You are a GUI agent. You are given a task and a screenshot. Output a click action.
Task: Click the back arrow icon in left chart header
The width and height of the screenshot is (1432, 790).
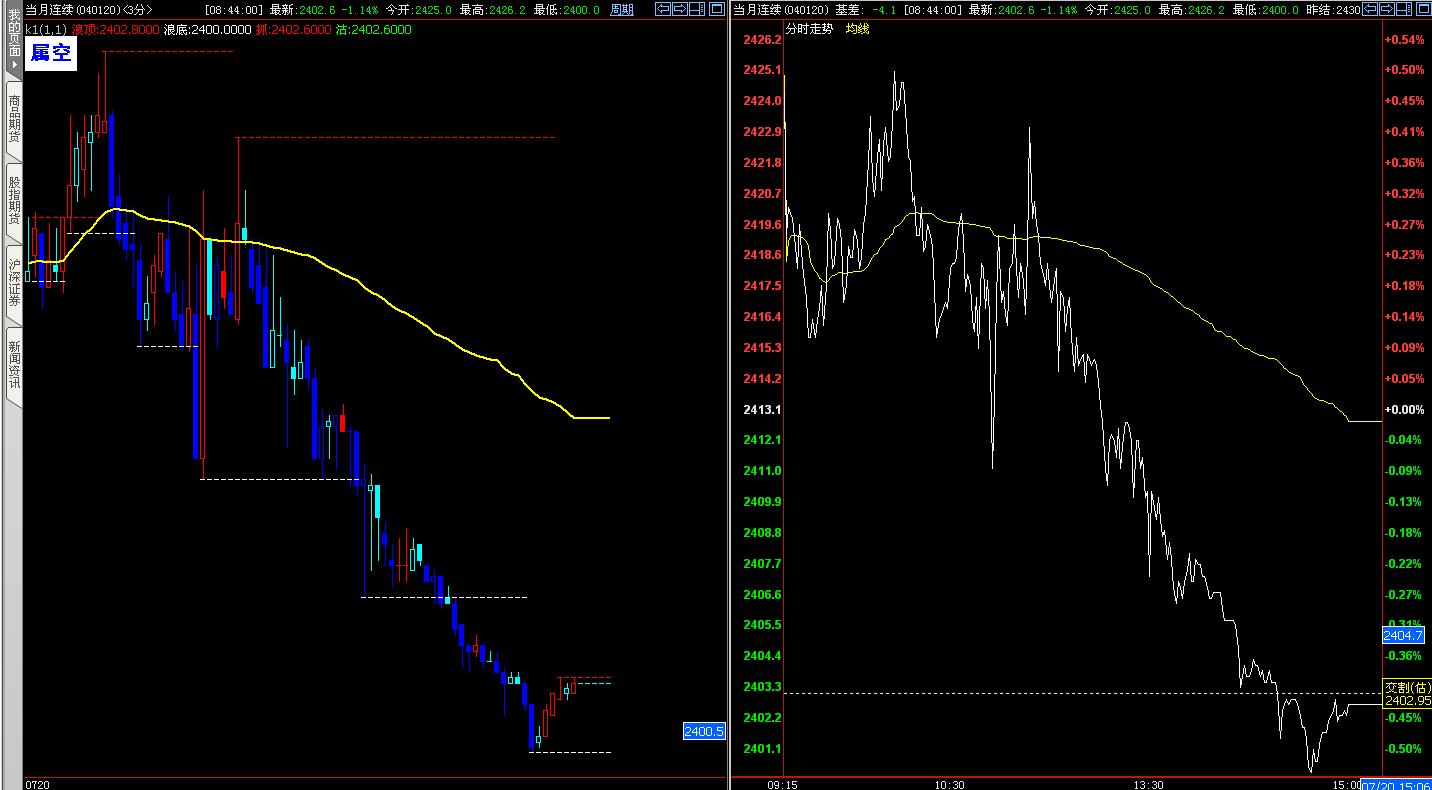[x=663, y=9]
